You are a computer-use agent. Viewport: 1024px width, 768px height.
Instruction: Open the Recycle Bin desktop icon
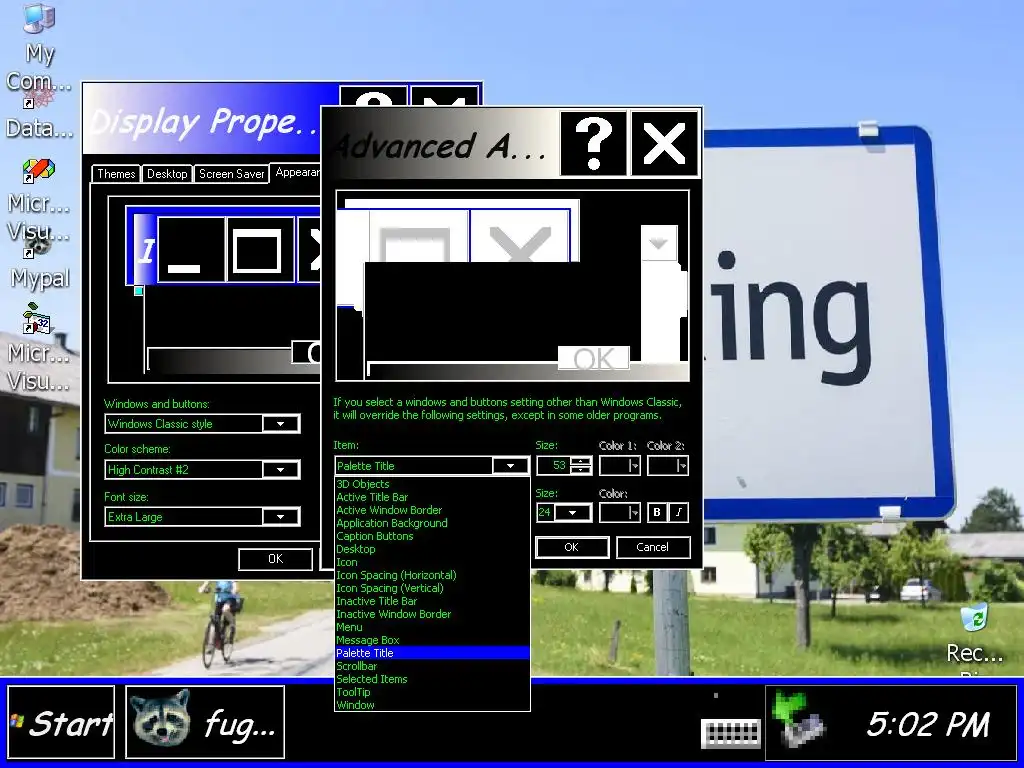974,637
